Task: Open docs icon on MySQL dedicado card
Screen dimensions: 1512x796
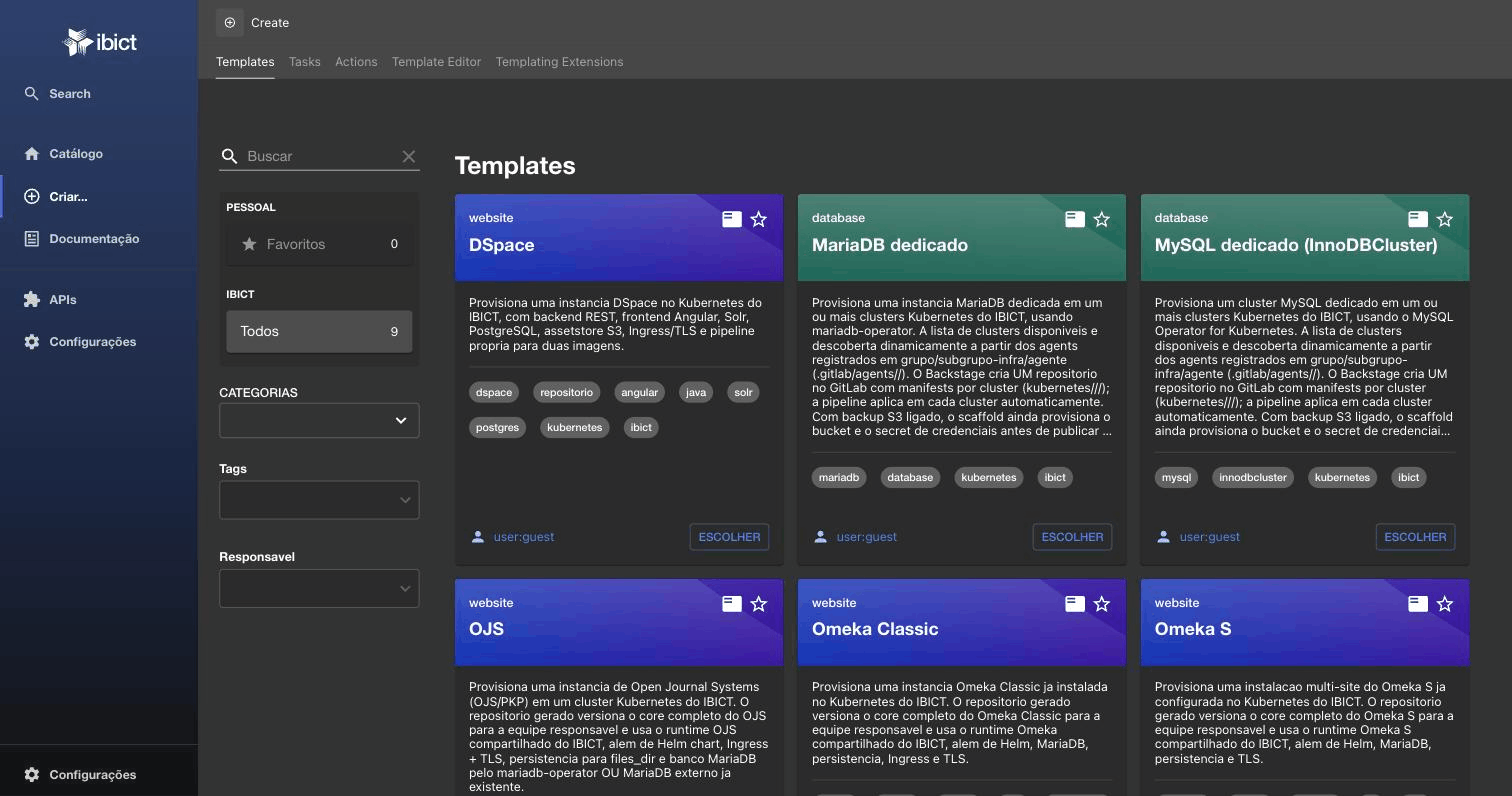Action: [1418, 219]
